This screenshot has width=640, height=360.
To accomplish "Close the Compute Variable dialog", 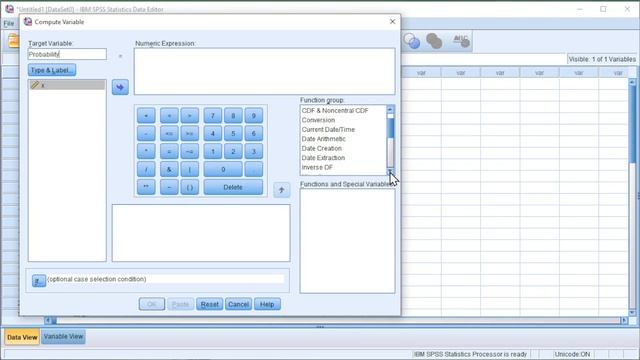I will coord(392,22).
